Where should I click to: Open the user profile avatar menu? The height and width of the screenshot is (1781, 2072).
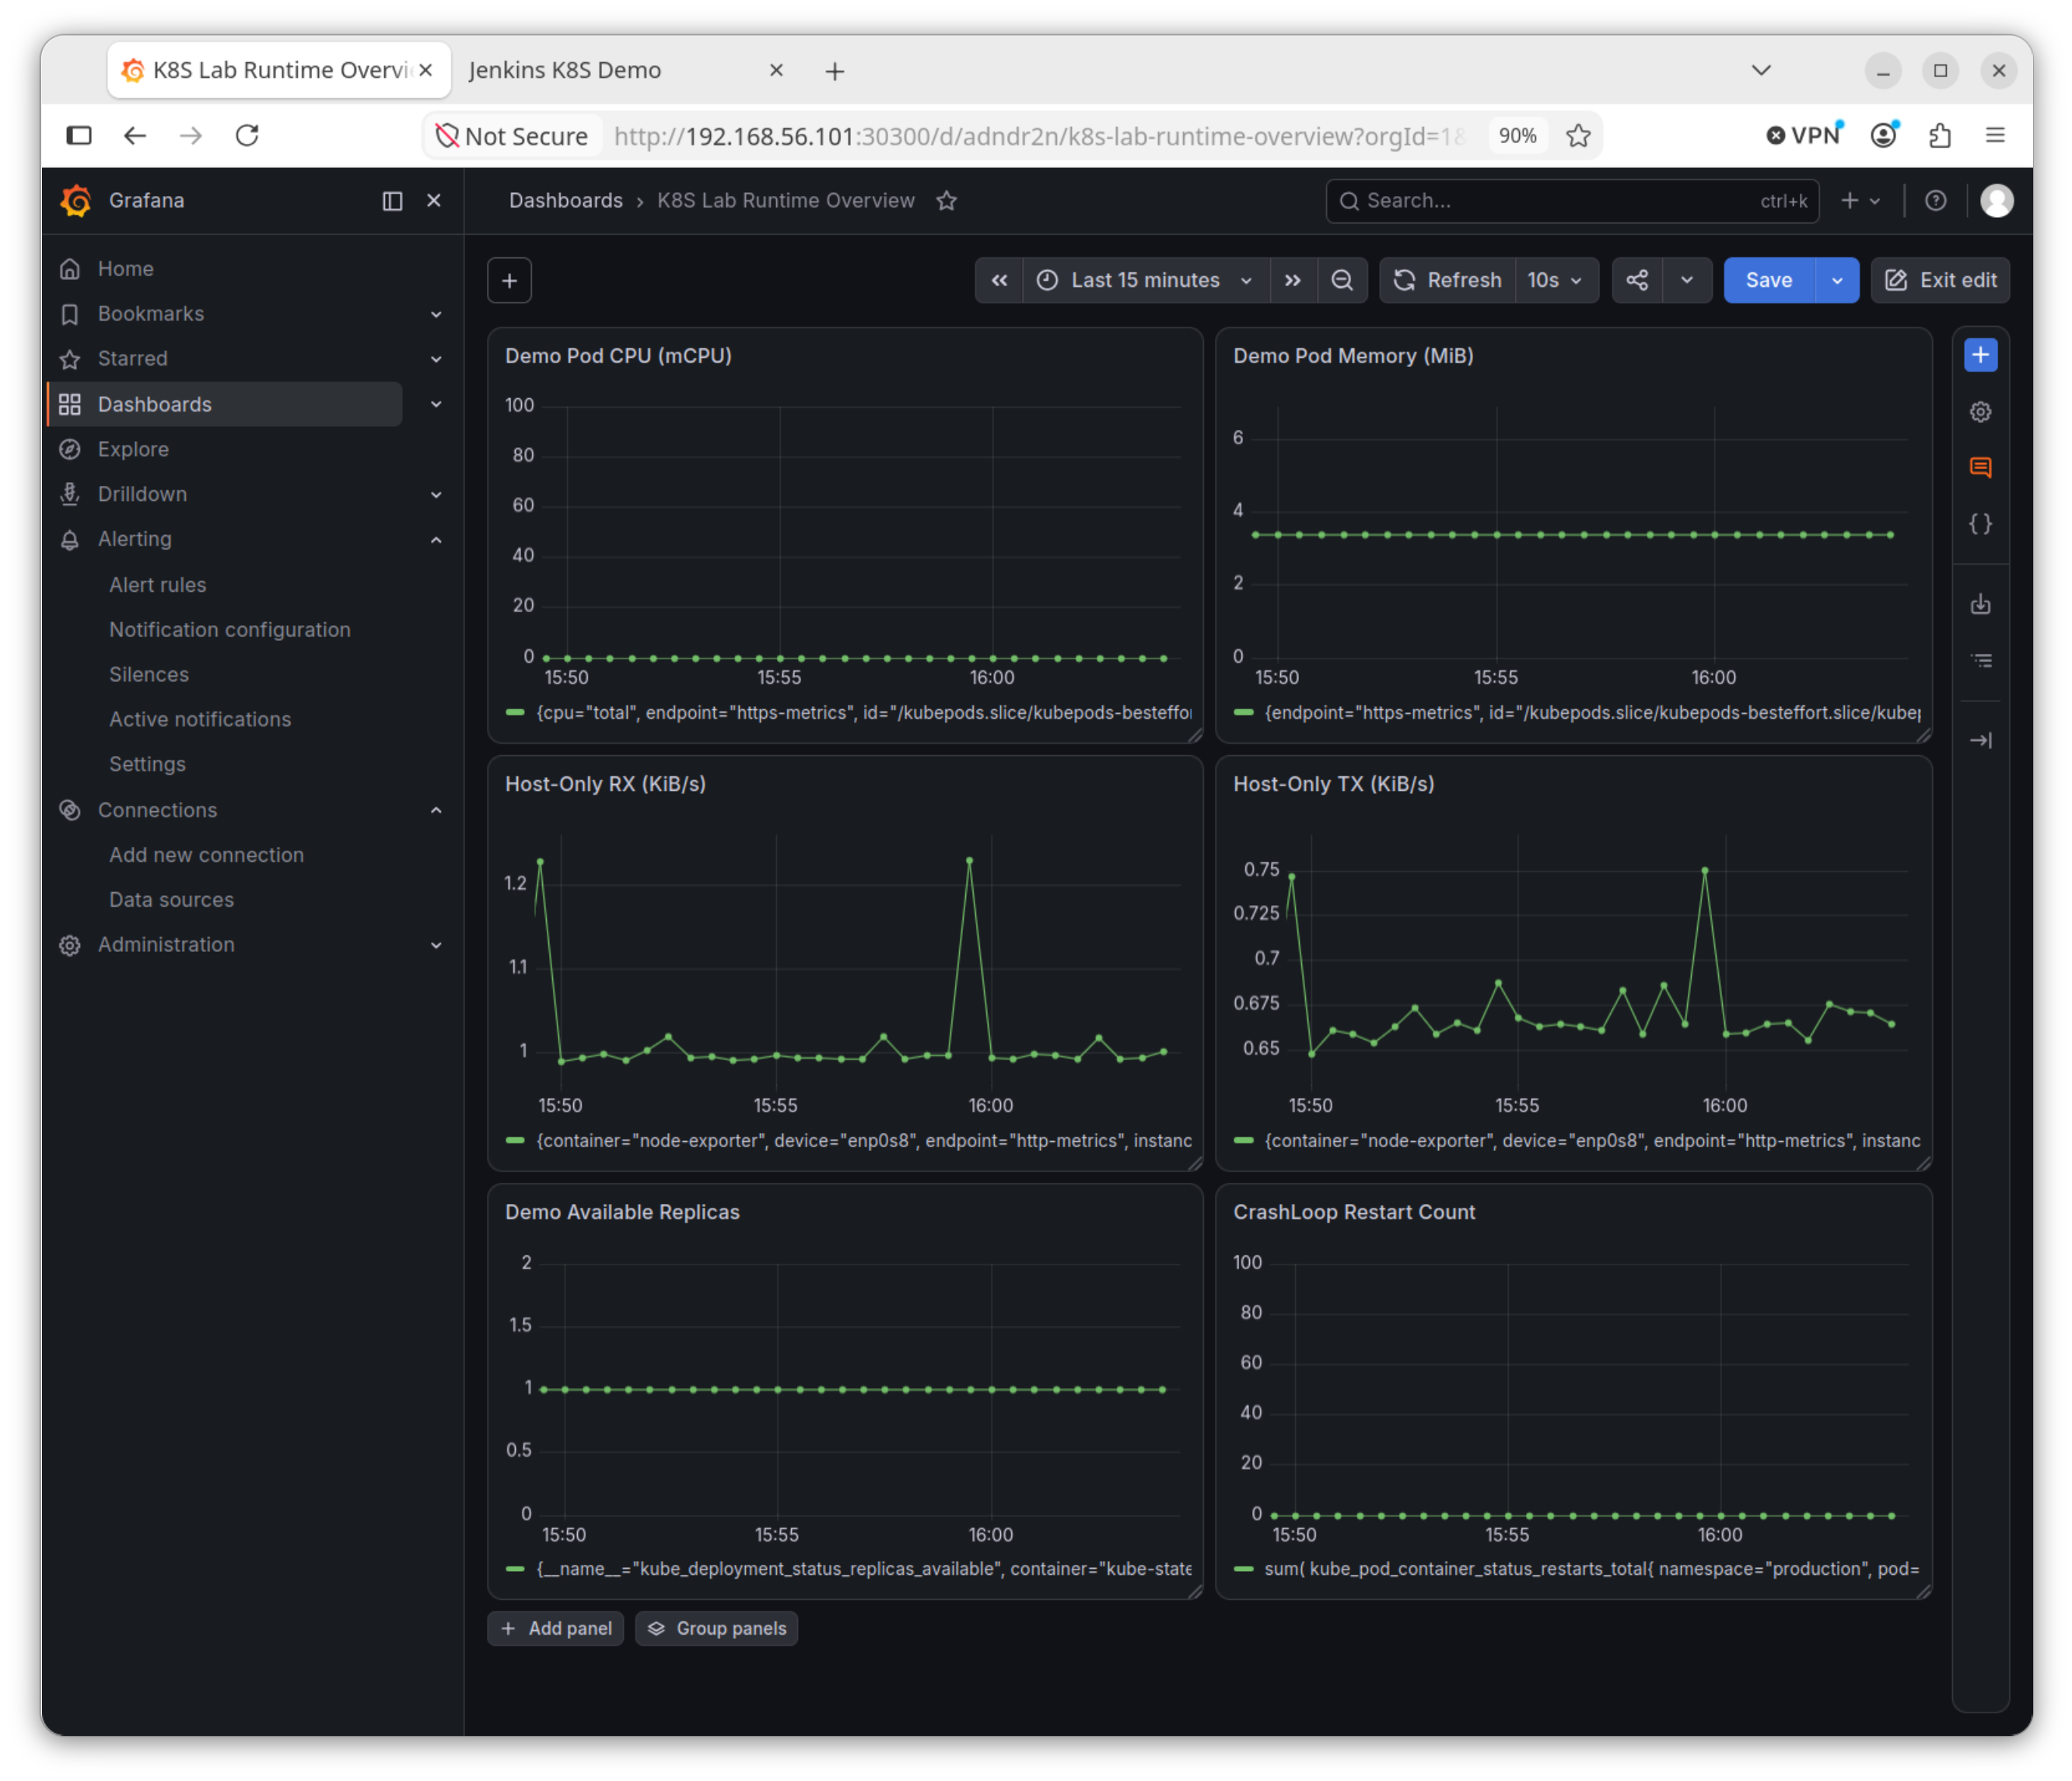(x=1997, y=201)
